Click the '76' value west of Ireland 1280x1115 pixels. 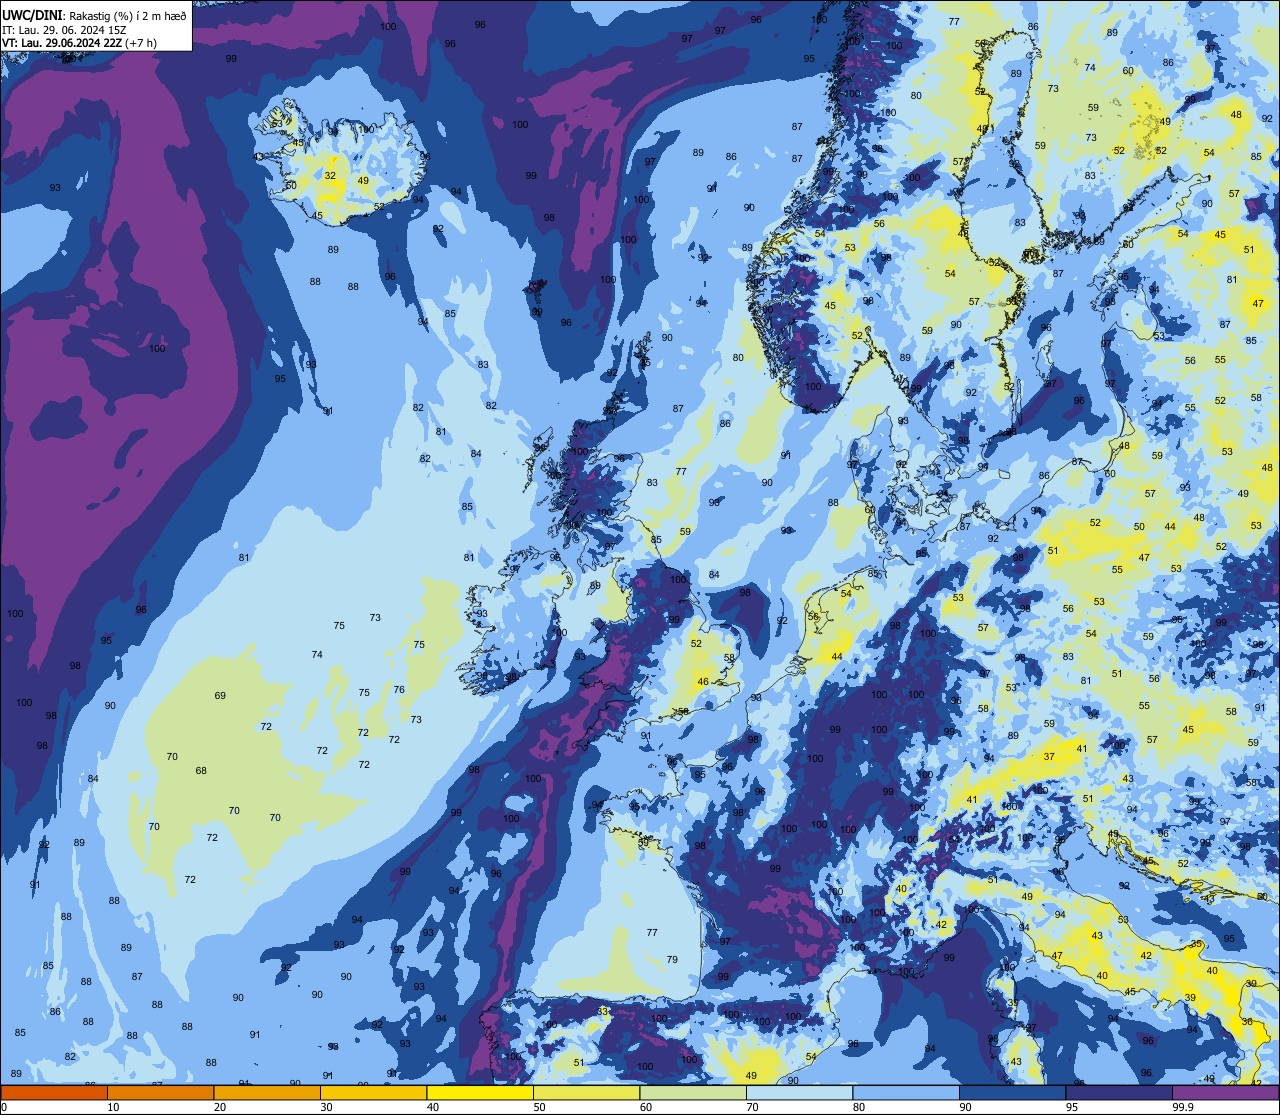(x=399, y=689)
